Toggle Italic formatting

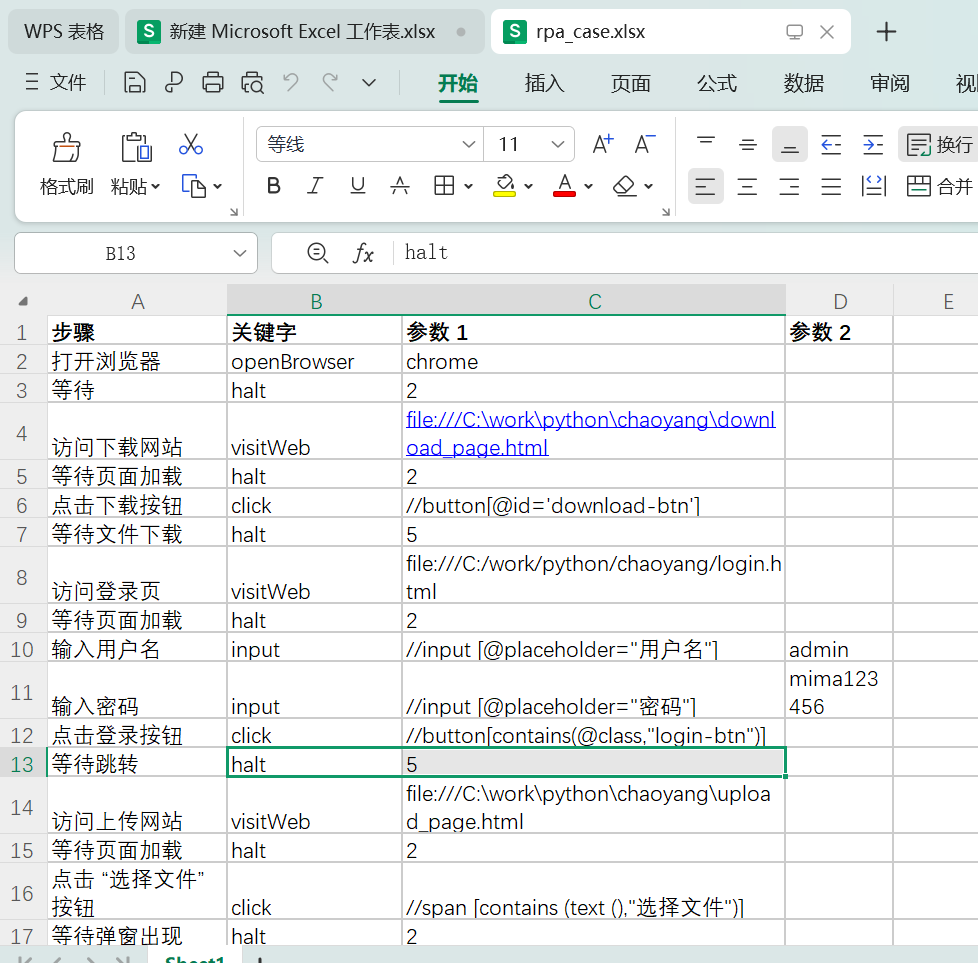coord(315,185)
